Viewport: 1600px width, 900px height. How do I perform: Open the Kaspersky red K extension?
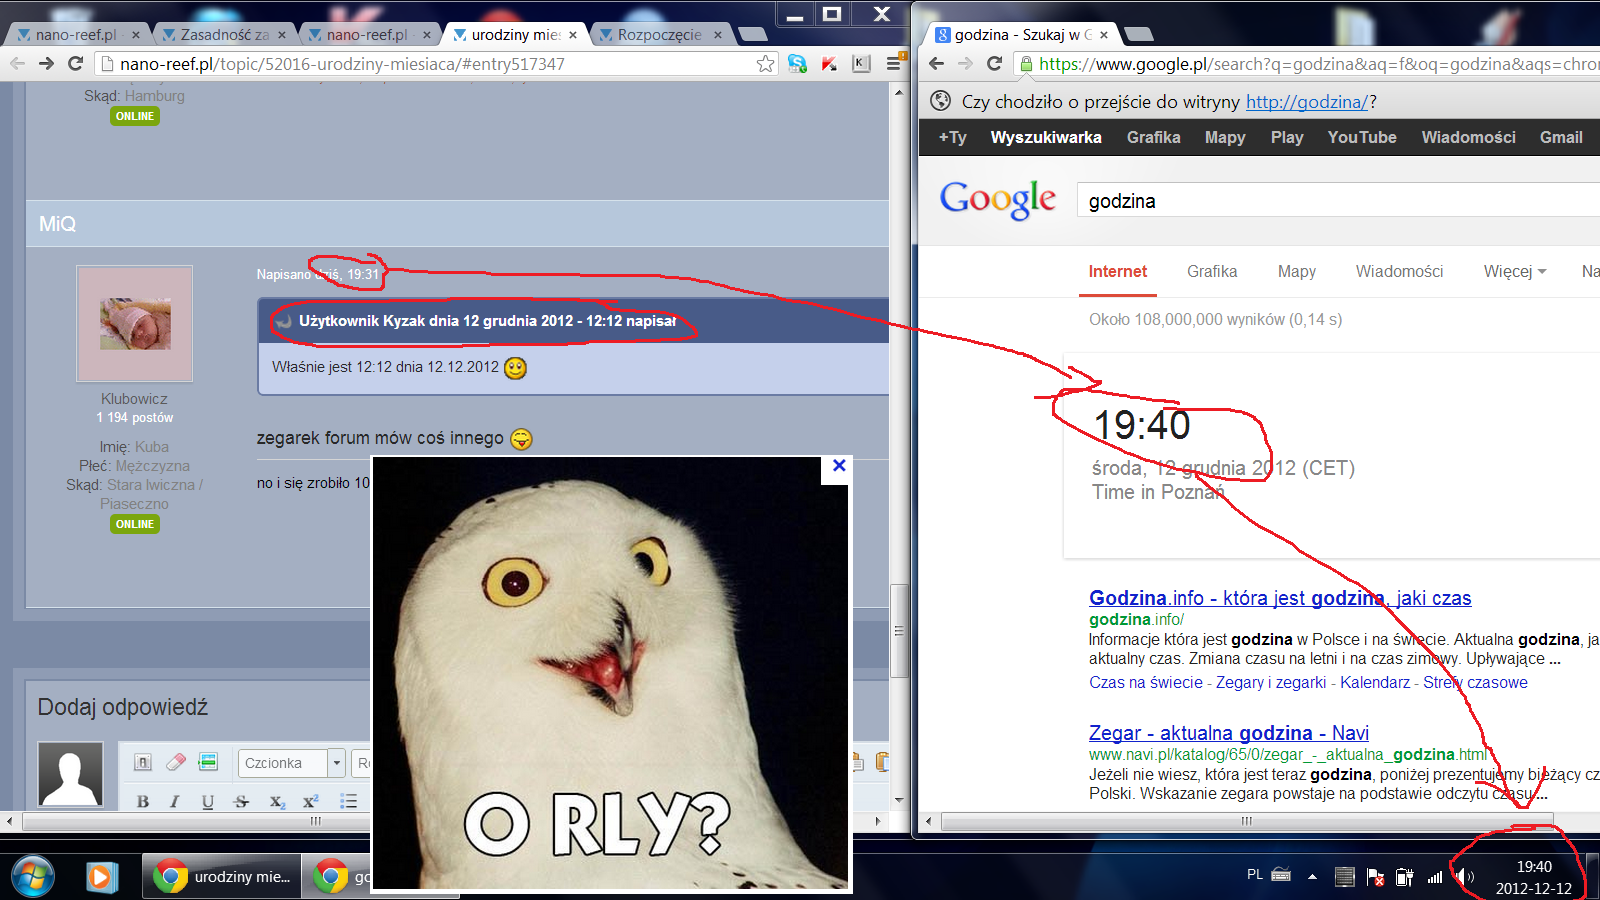click(829, 64)
